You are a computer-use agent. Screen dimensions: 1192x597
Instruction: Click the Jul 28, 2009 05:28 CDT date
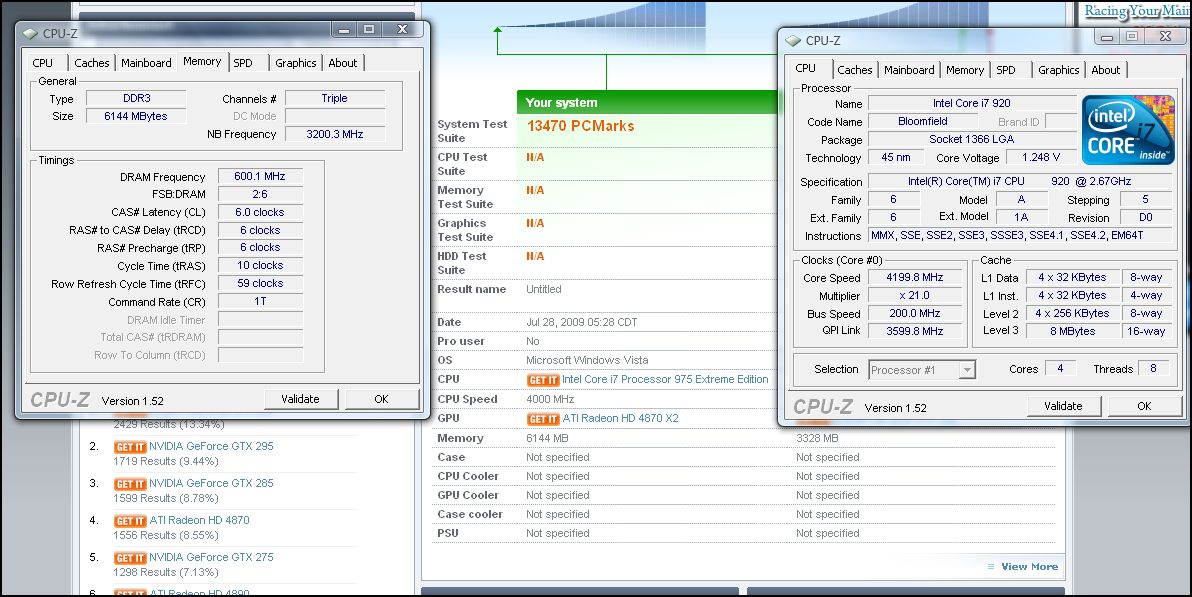[x=582, y=322]
